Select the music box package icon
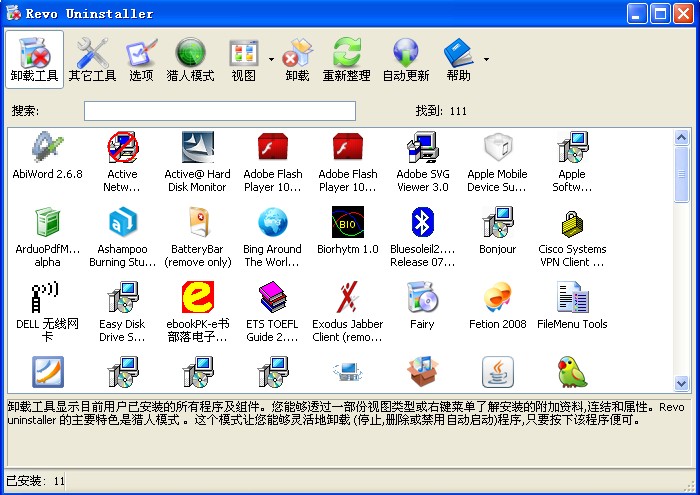The width and height of the screenshot is (700, 495). point(422,372)
